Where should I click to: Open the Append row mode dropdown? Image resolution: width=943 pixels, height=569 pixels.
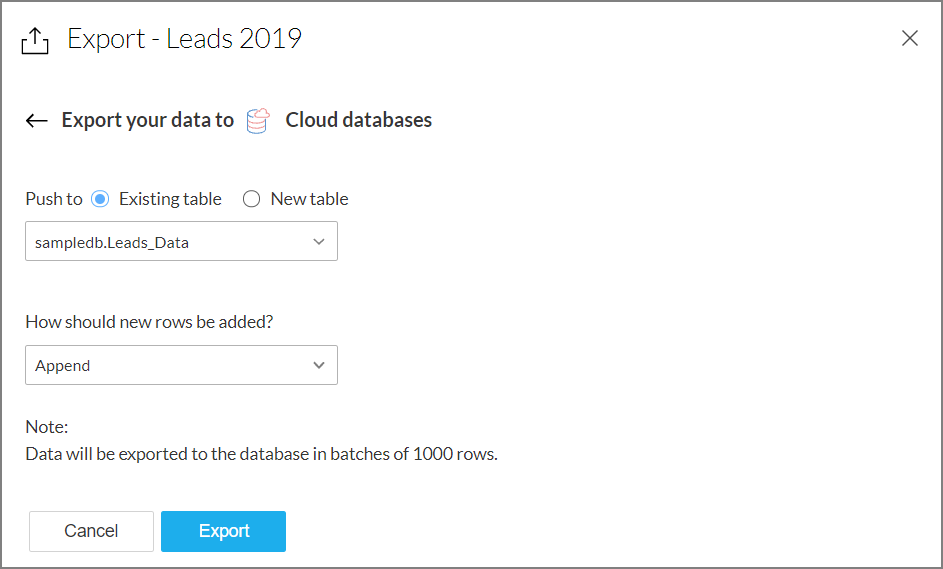(x=170, y=365)
